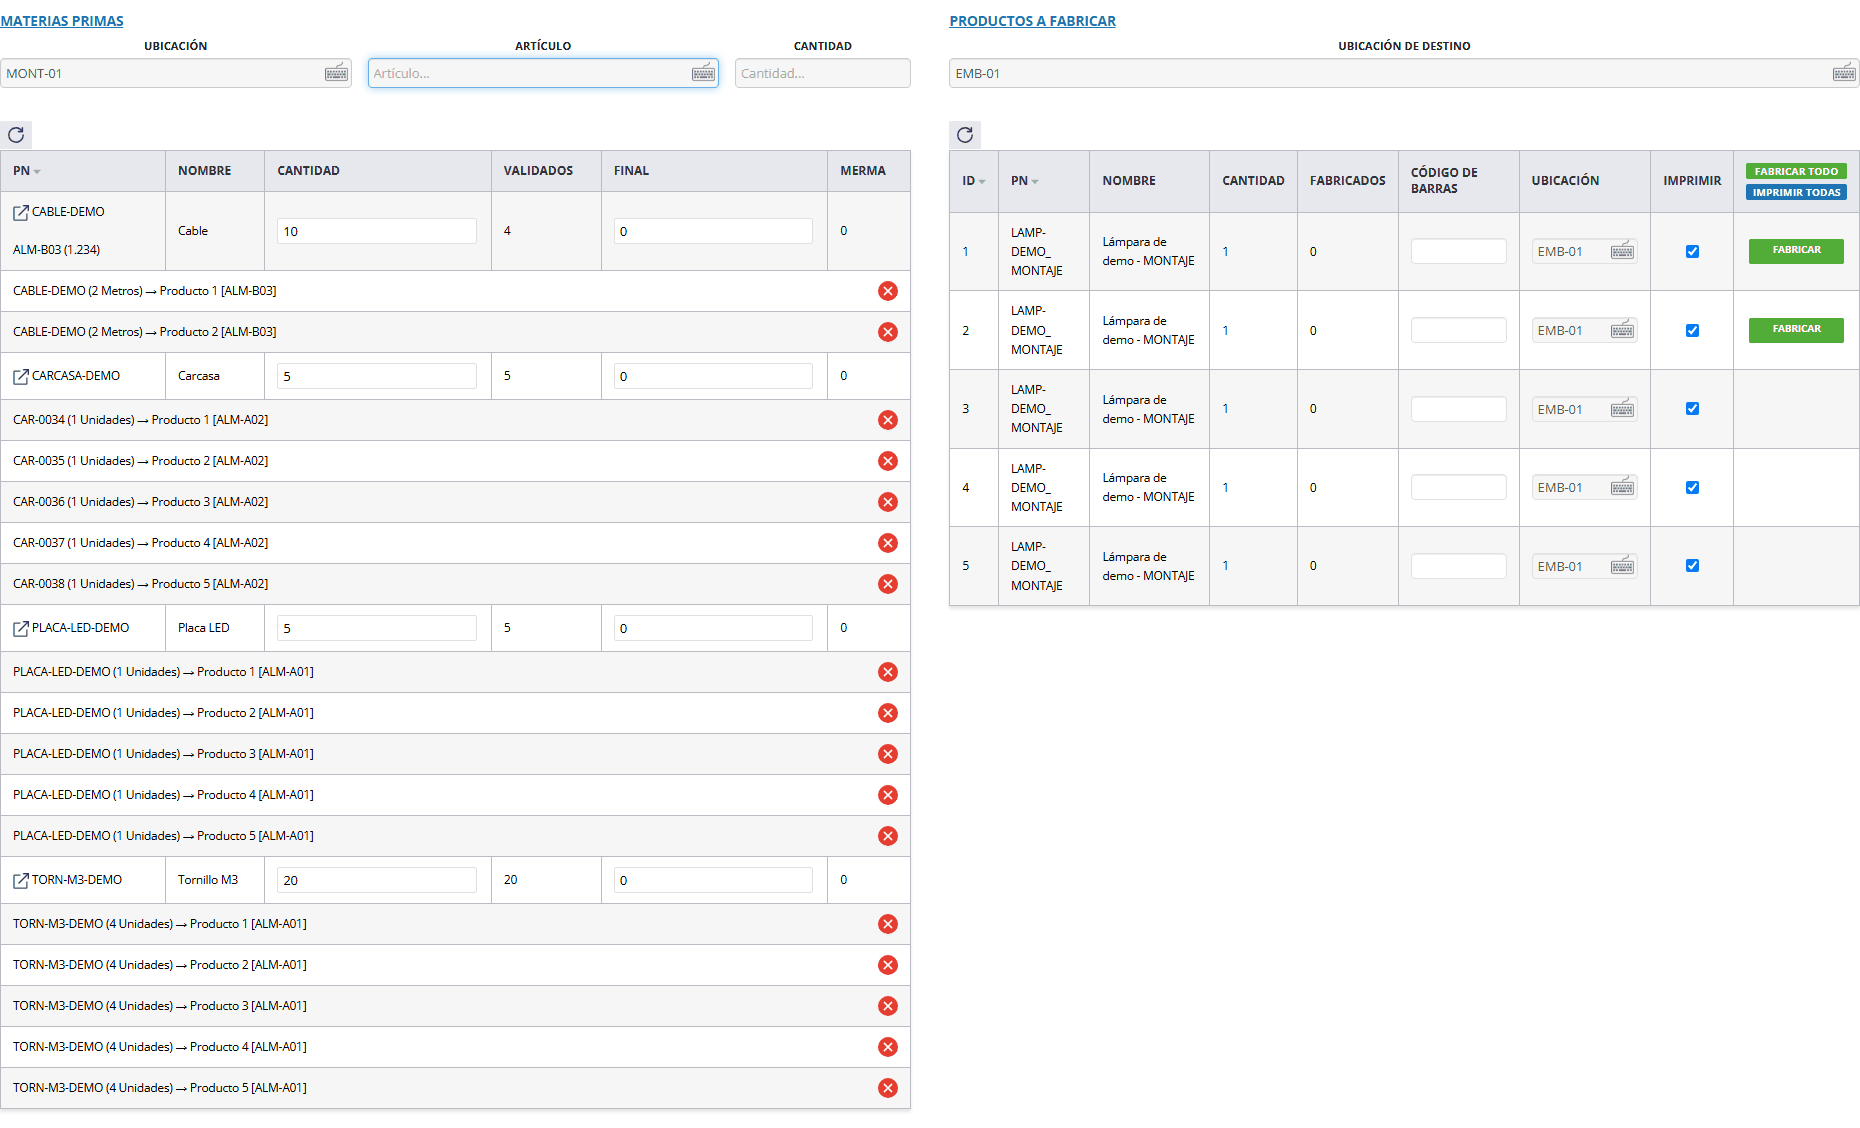Toggle Imprimir checkbox for ID 4
1860x1128 pixels.
1692,488
